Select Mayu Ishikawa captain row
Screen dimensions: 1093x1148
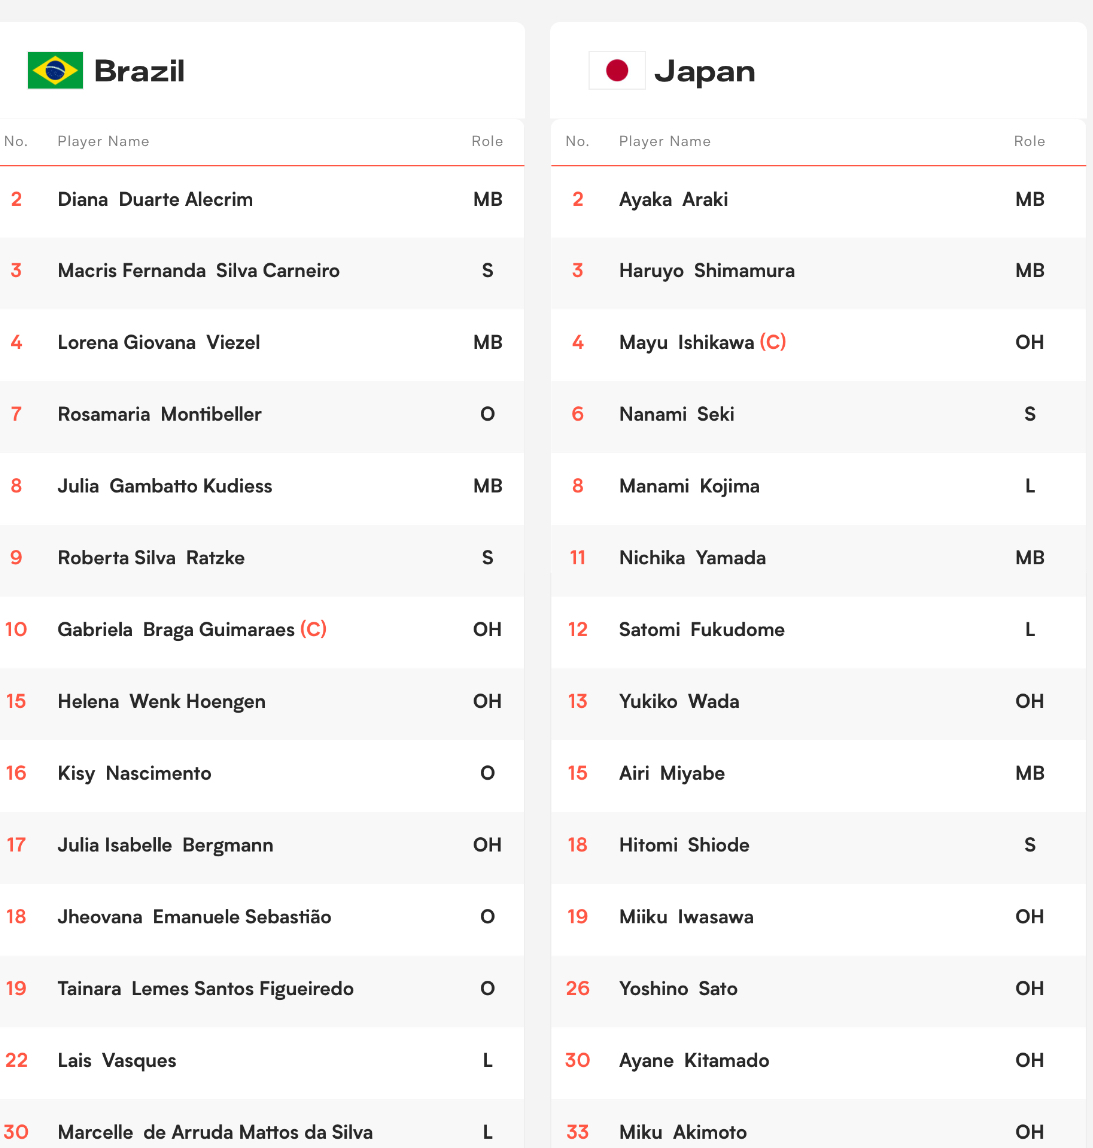click(818, 343)
